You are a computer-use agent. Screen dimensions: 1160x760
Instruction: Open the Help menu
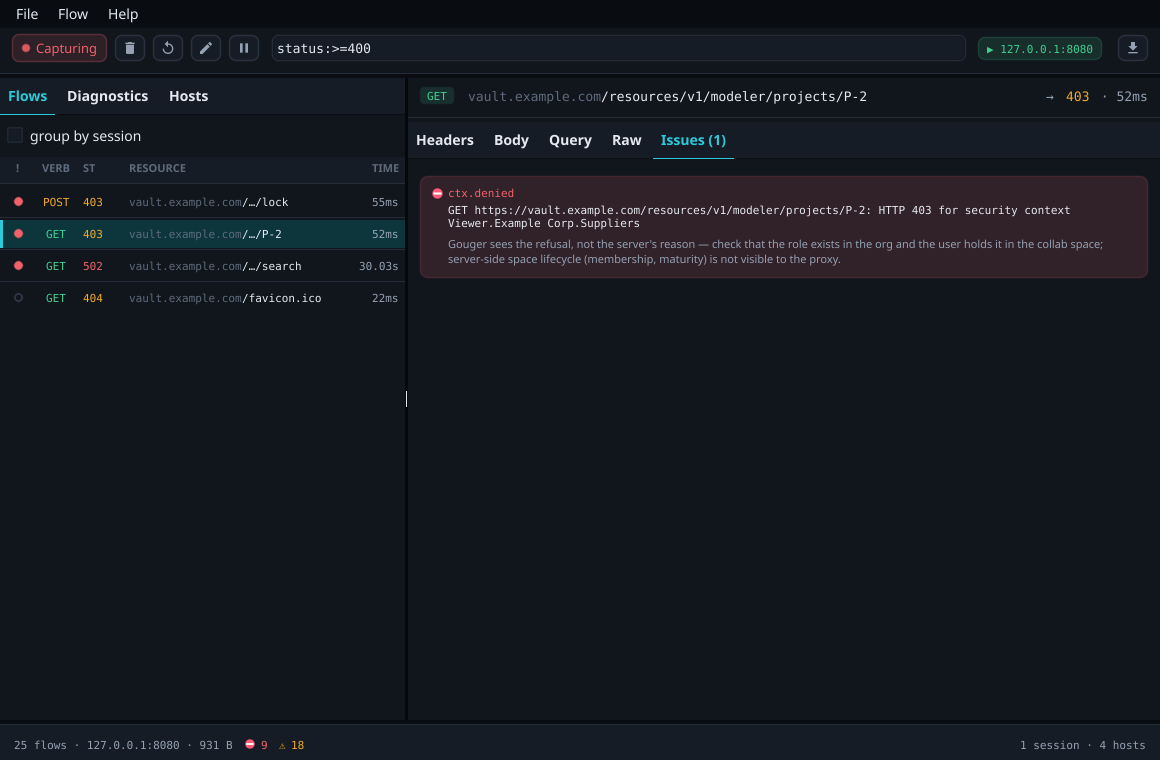123,14
